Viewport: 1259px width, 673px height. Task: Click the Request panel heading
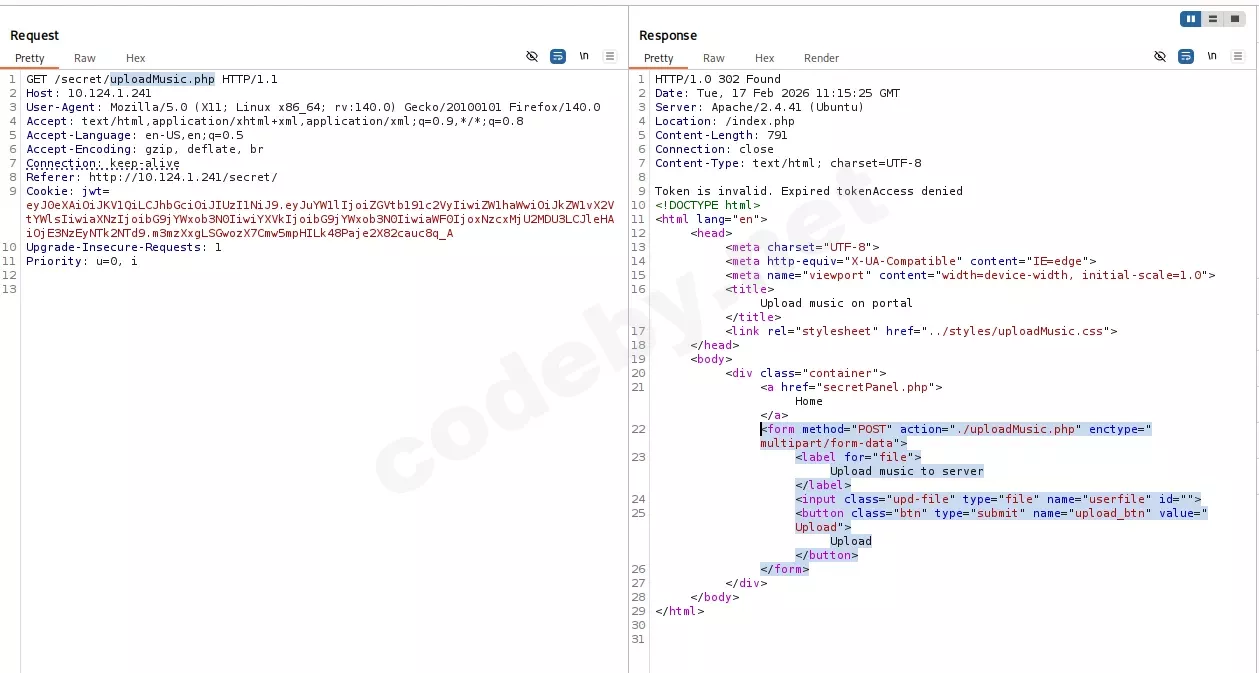click(x=35, y=35)
